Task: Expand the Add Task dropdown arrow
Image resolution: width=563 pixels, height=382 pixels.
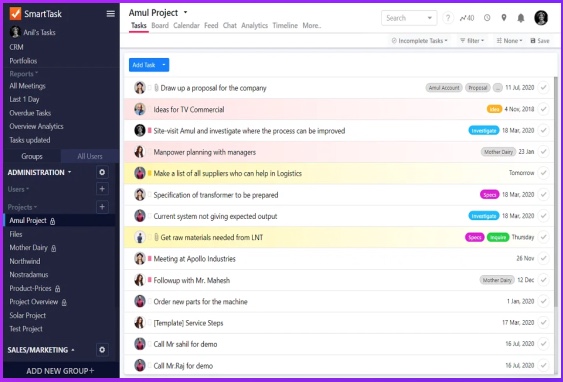Action: pyautogui.click(x=164, y=65)
